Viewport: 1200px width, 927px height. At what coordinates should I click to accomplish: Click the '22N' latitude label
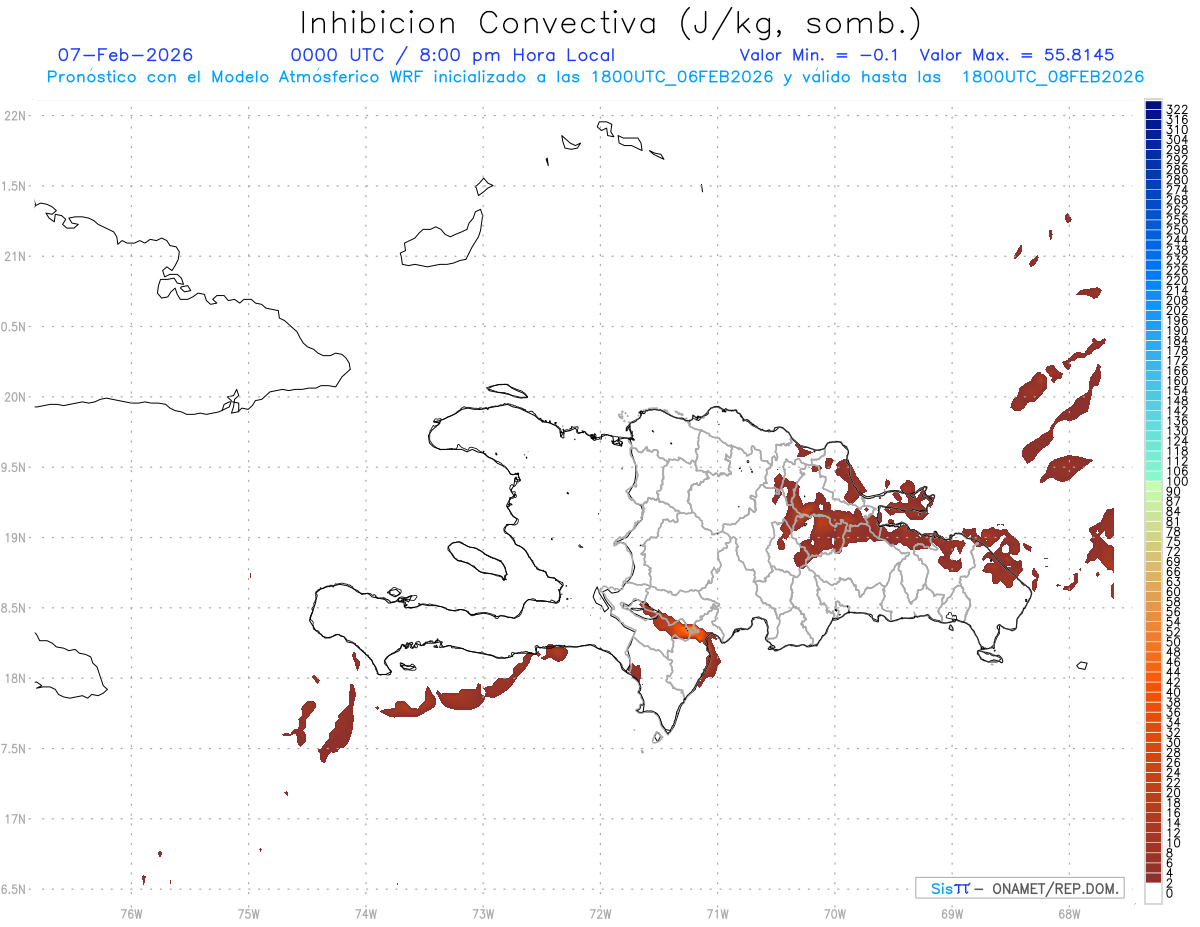pos(14,116)
